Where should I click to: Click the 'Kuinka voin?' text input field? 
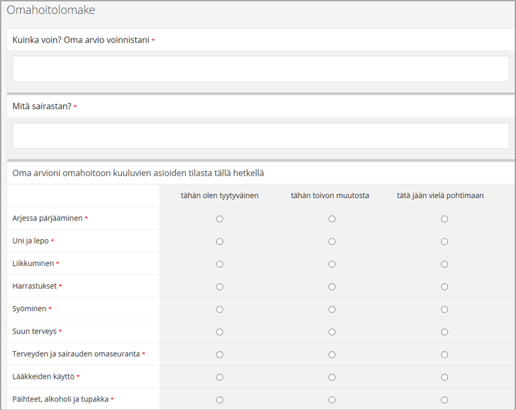pos(261,69)
